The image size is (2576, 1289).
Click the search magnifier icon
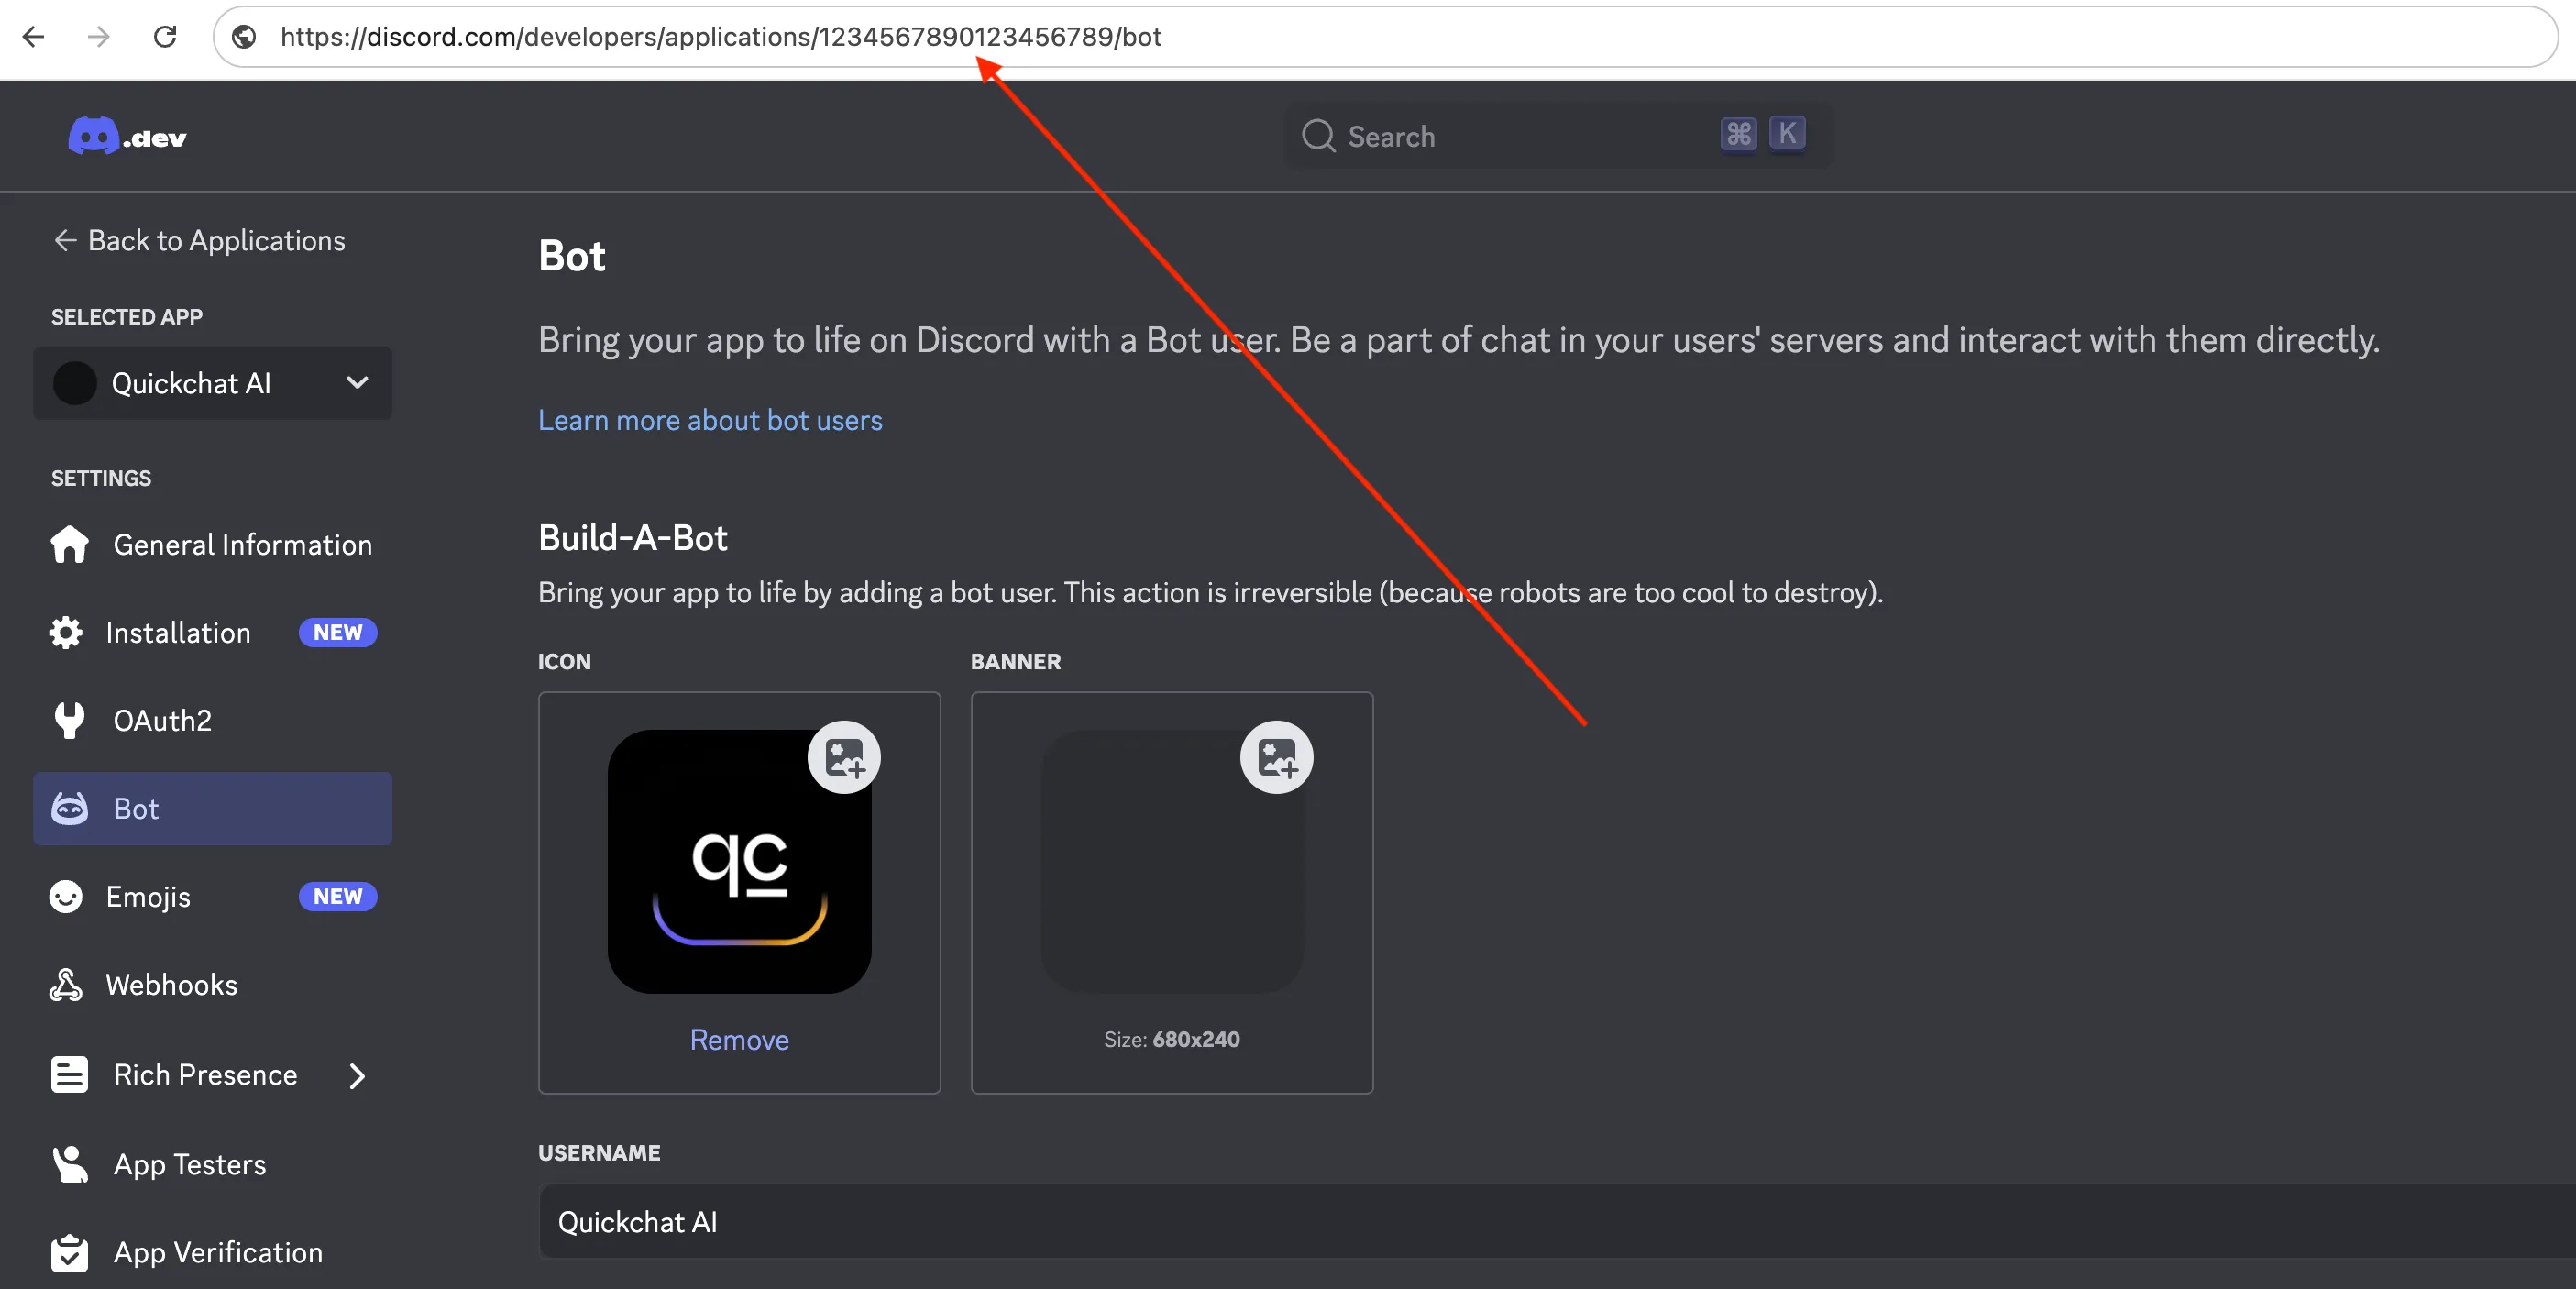[x=1319, y=136]
